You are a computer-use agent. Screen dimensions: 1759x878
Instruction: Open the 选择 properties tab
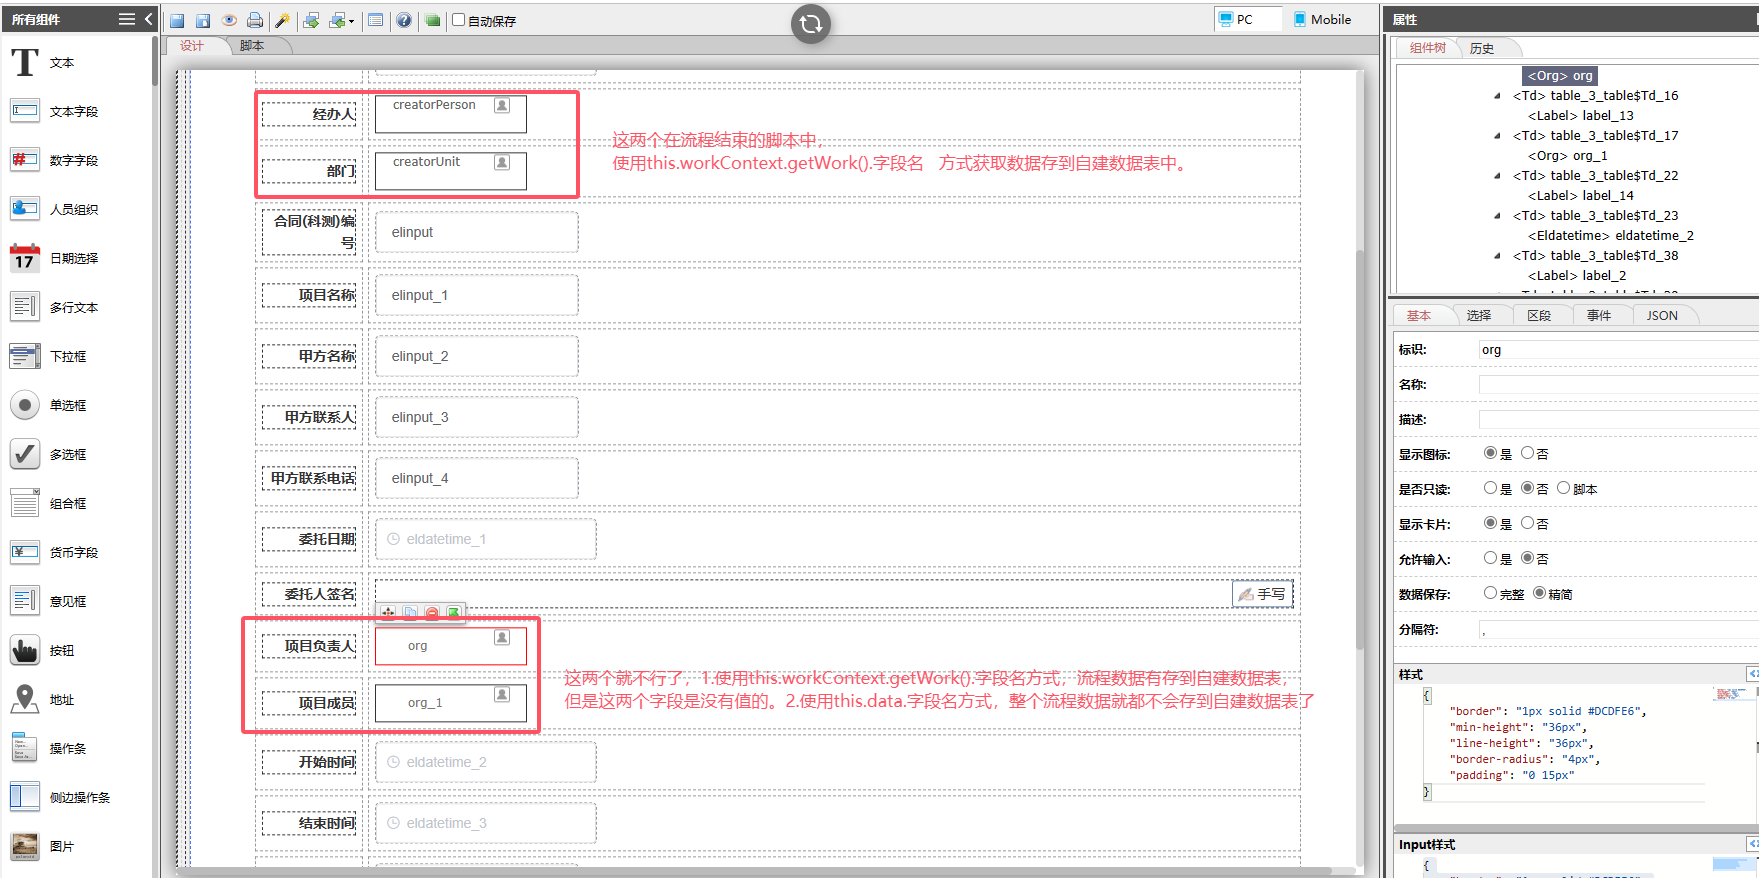click(x=1479, y=316)
